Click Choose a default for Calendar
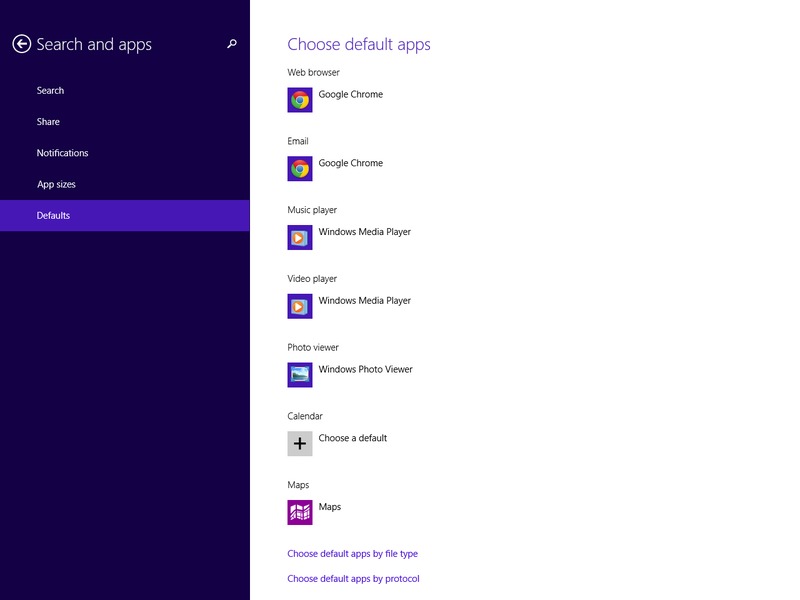This screenshot has height=600, width=800. (352, 438)
